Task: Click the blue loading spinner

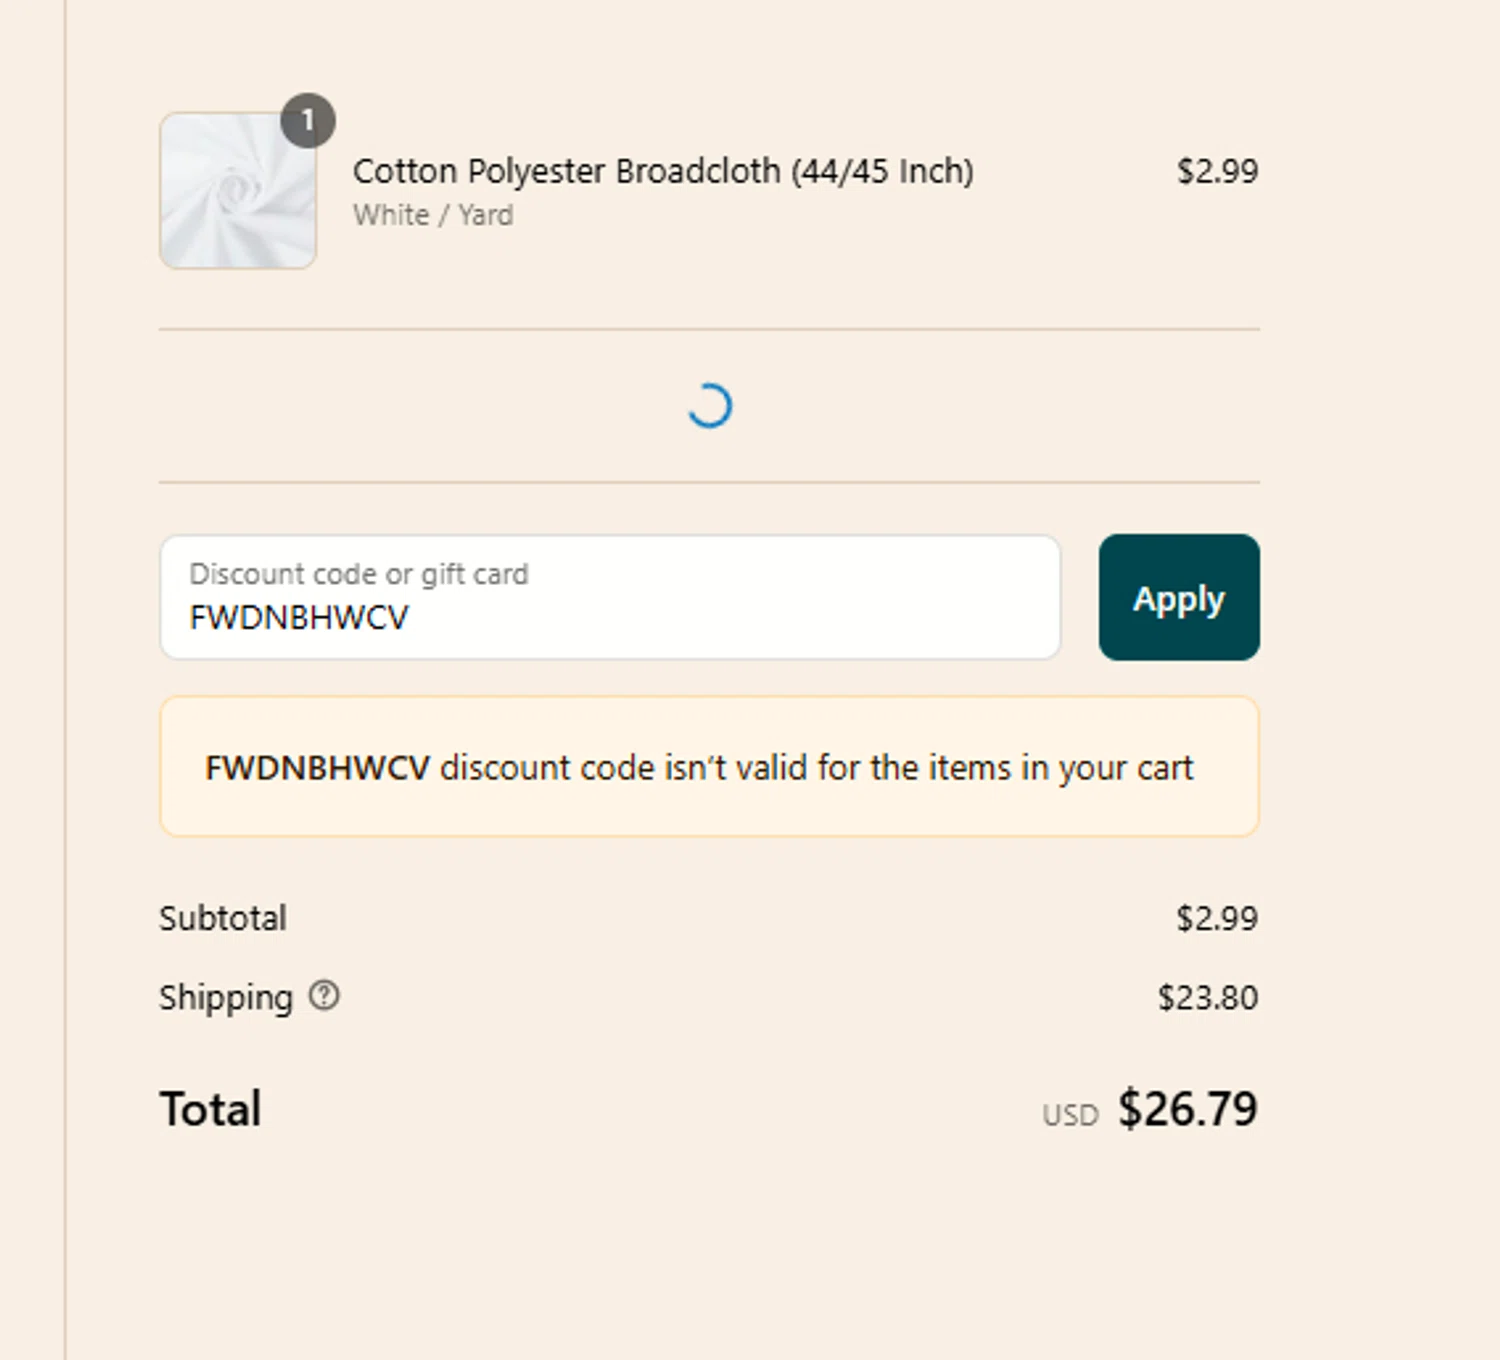Action: point(710,406)
